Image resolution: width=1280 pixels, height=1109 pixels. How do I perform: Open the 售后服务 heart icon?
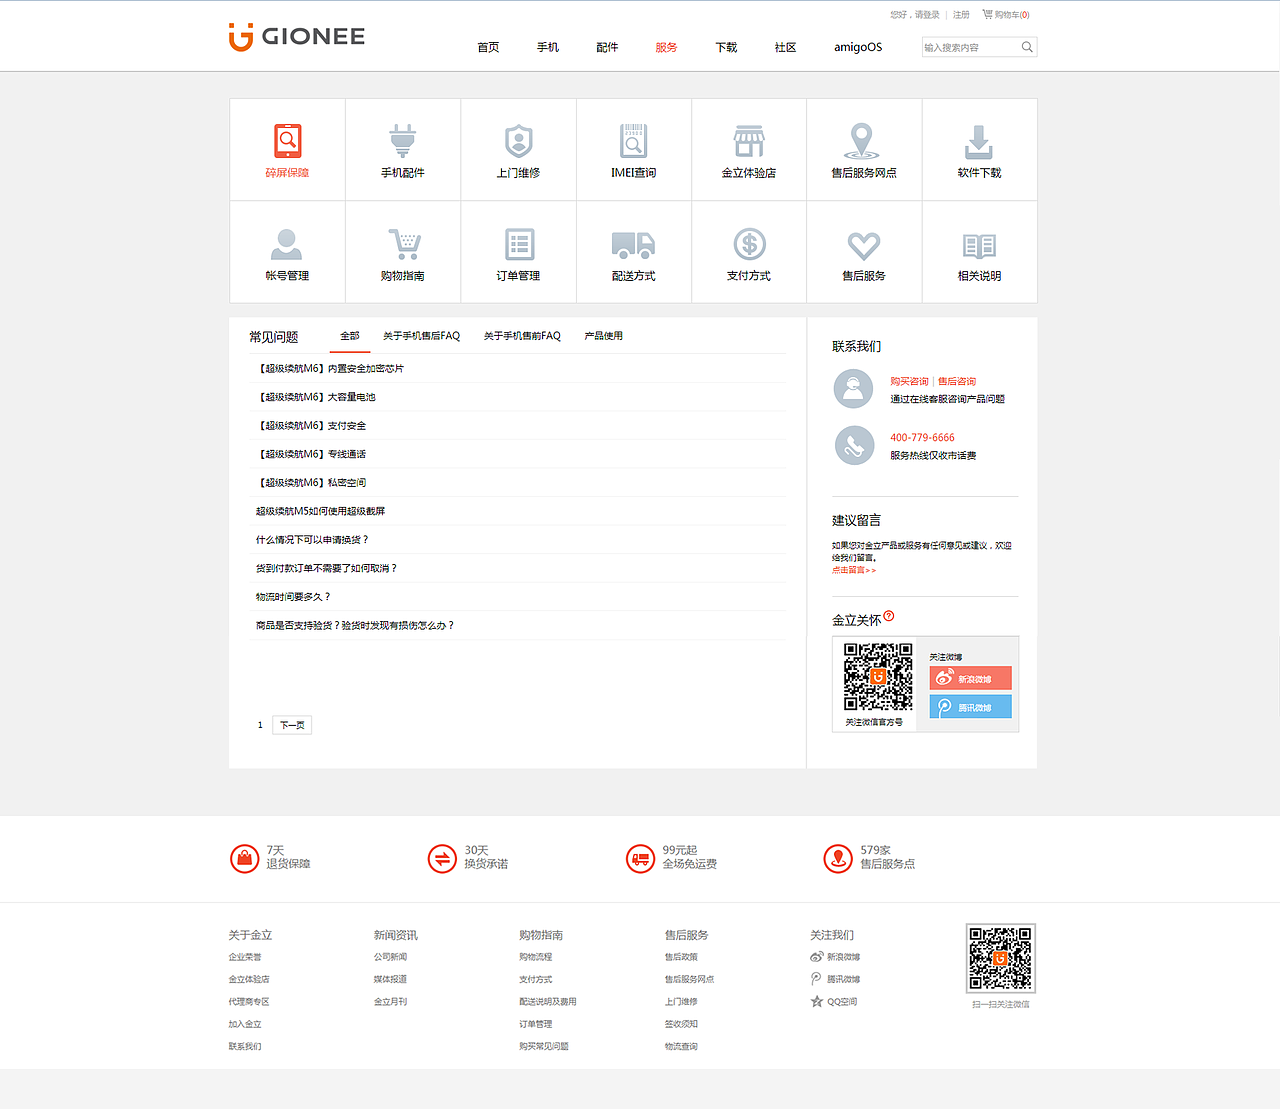pyautogui.click(x=864, y=245)
